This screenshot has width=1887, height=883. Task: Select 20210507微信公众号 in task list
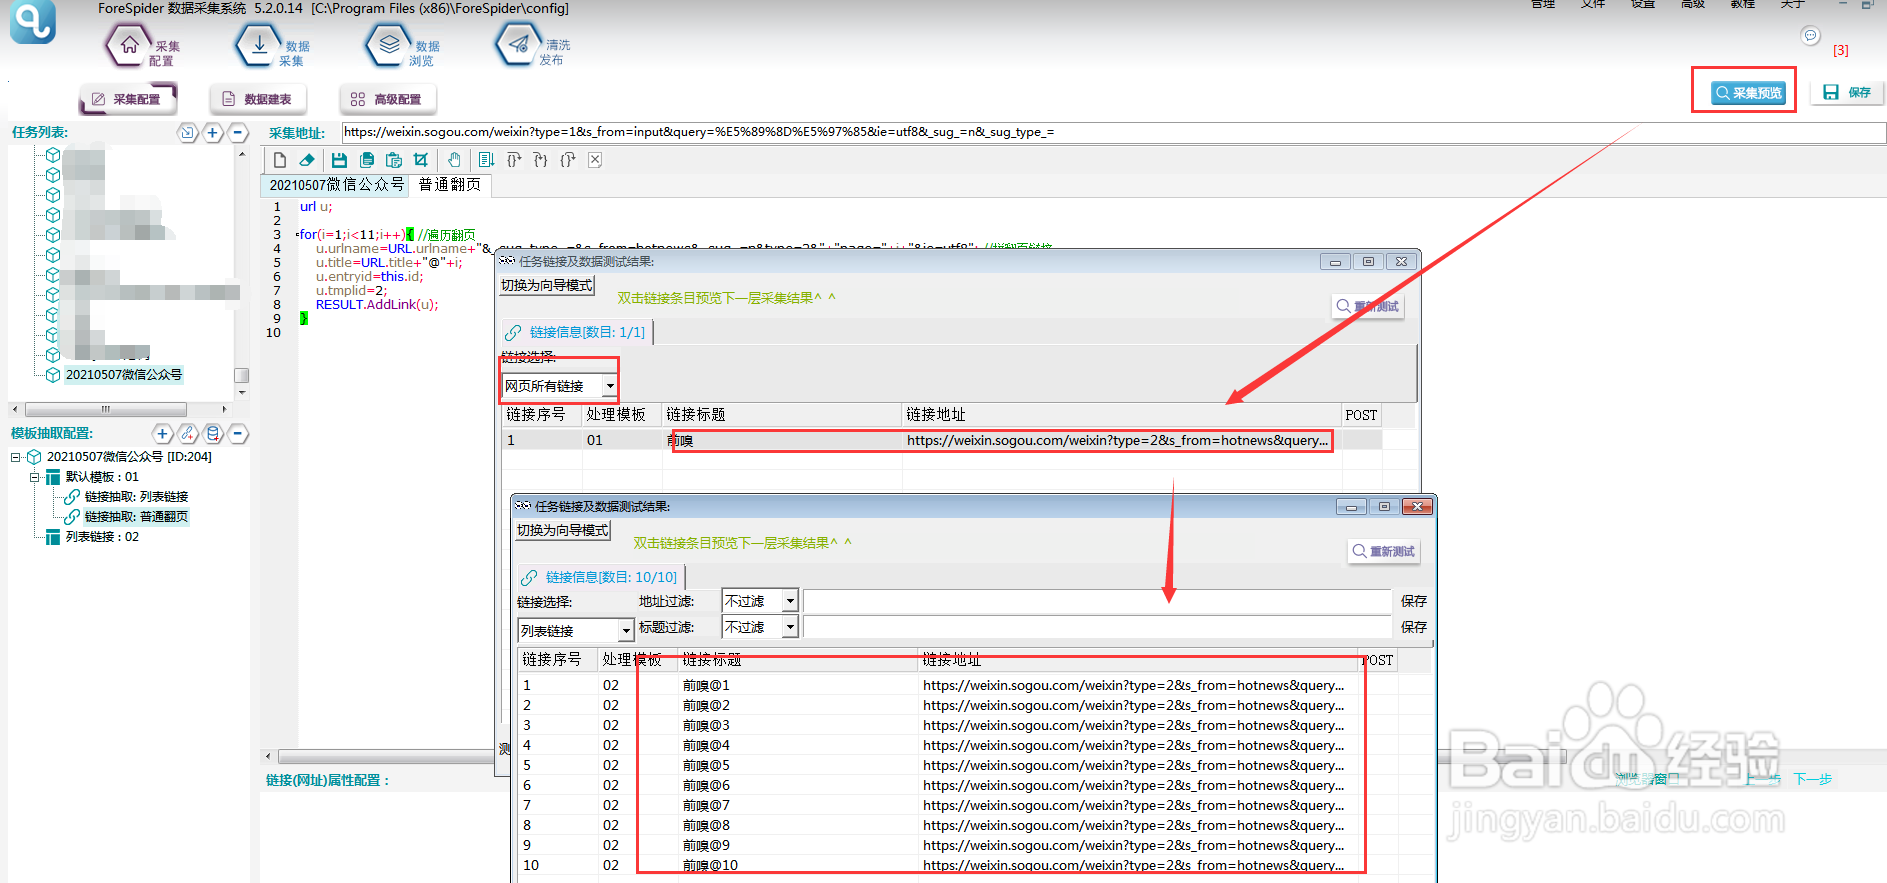[x=124, y=375]
